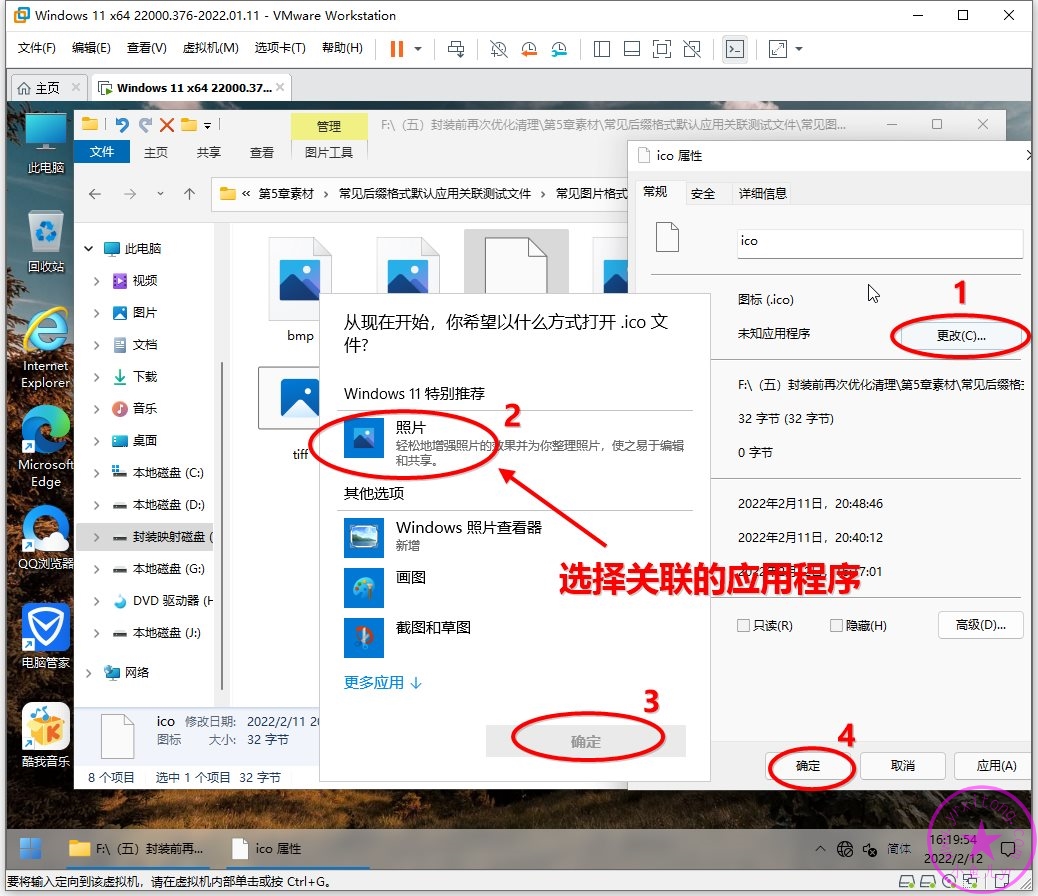Open the 查看 ribbon tab in Explorer

(x=261, y=152)
